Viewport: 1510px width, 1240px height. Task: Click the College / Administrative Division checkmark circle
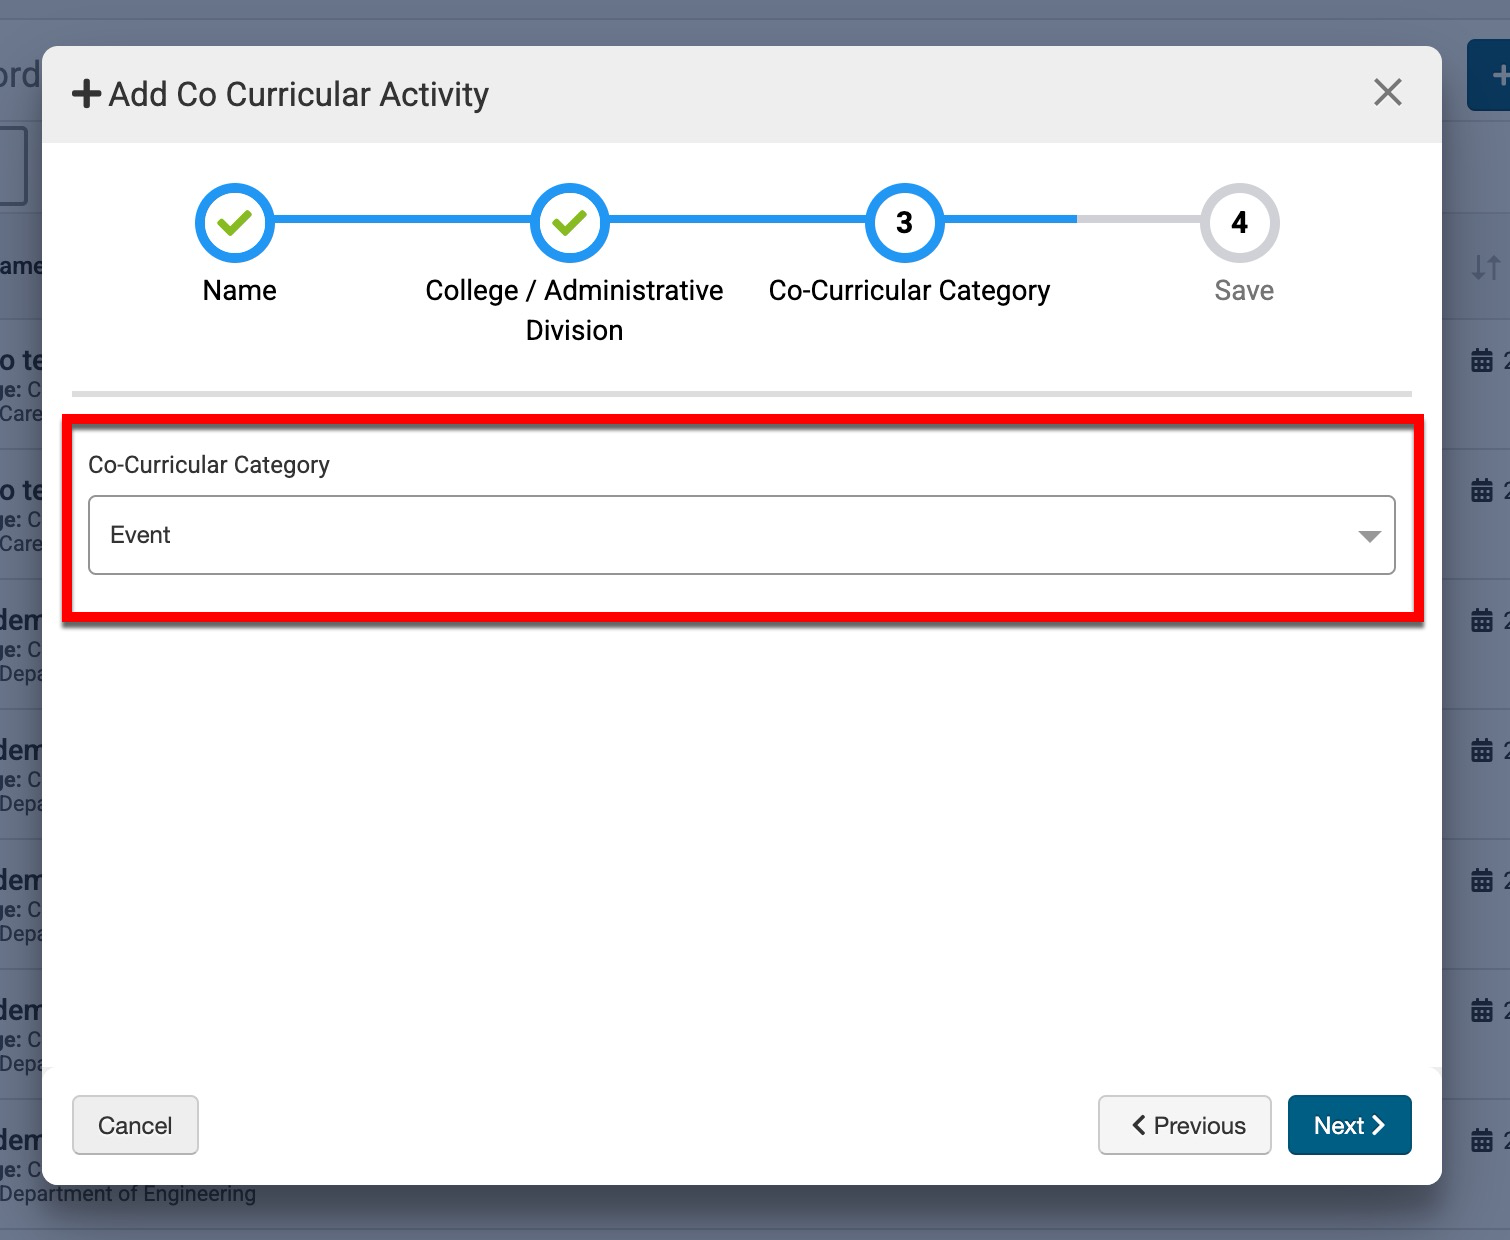570,223
